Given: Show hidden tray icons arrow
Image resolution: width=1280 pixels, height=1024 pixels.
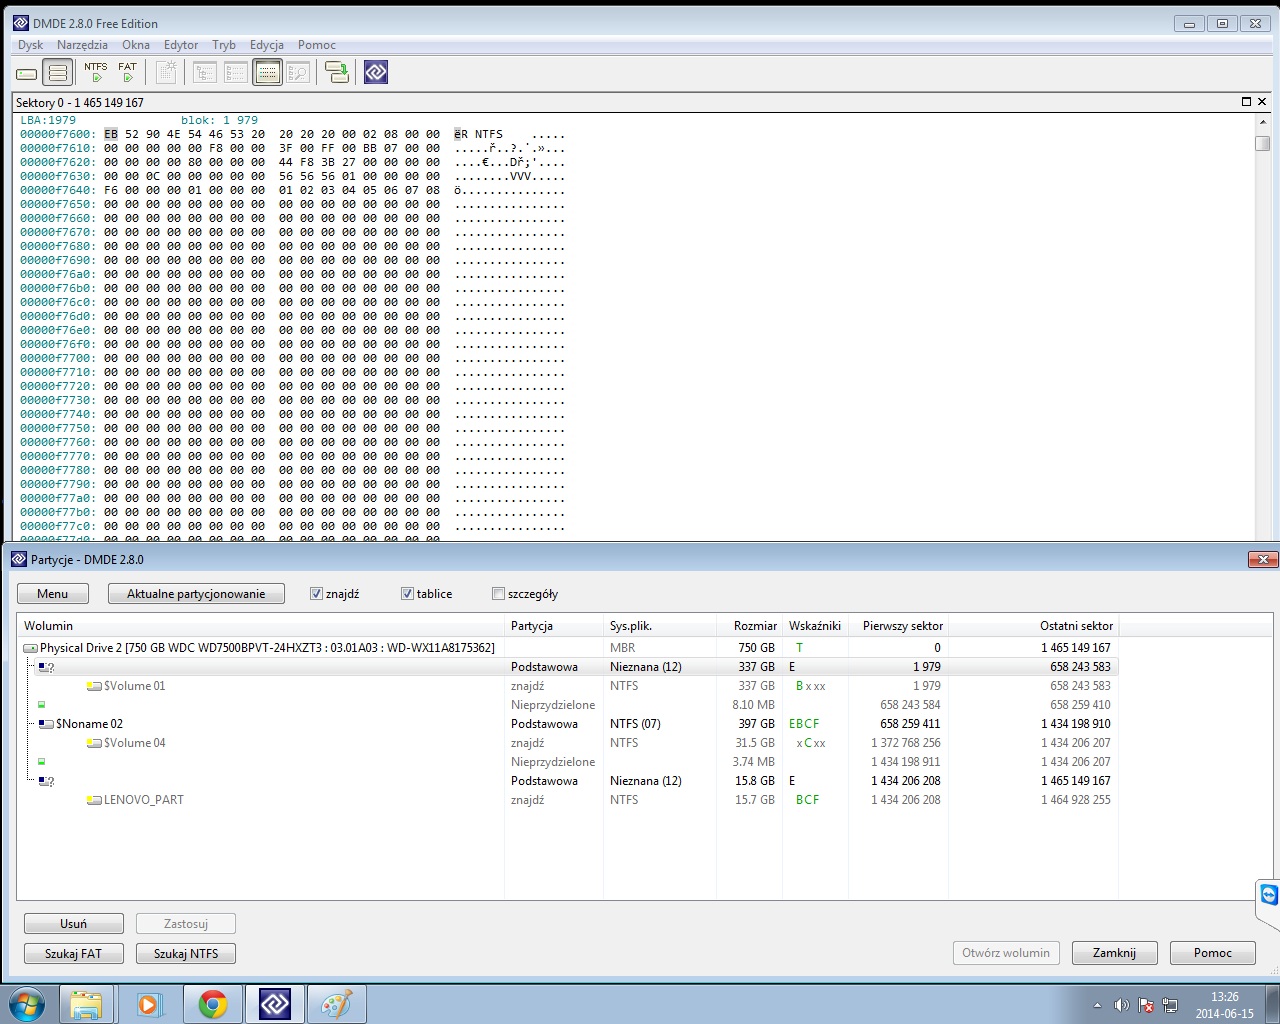Looking at the screenshot, I should [1097, 1005].
